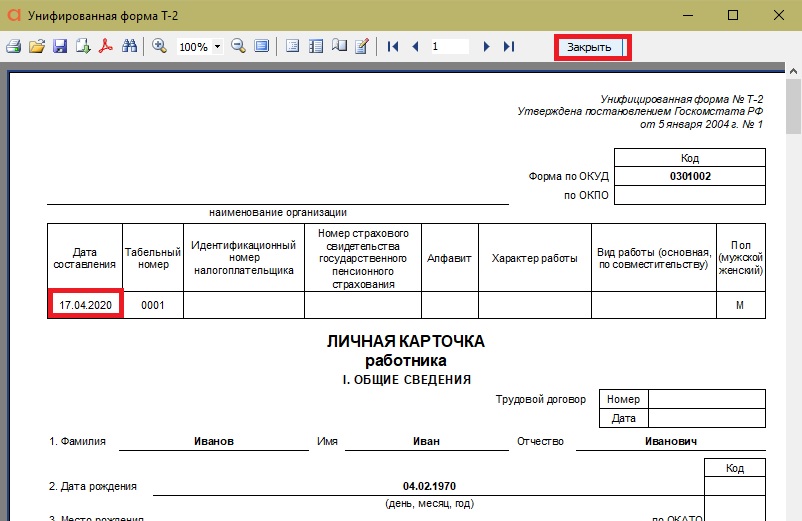Save the report with the diskette icon

coord(60,47)
